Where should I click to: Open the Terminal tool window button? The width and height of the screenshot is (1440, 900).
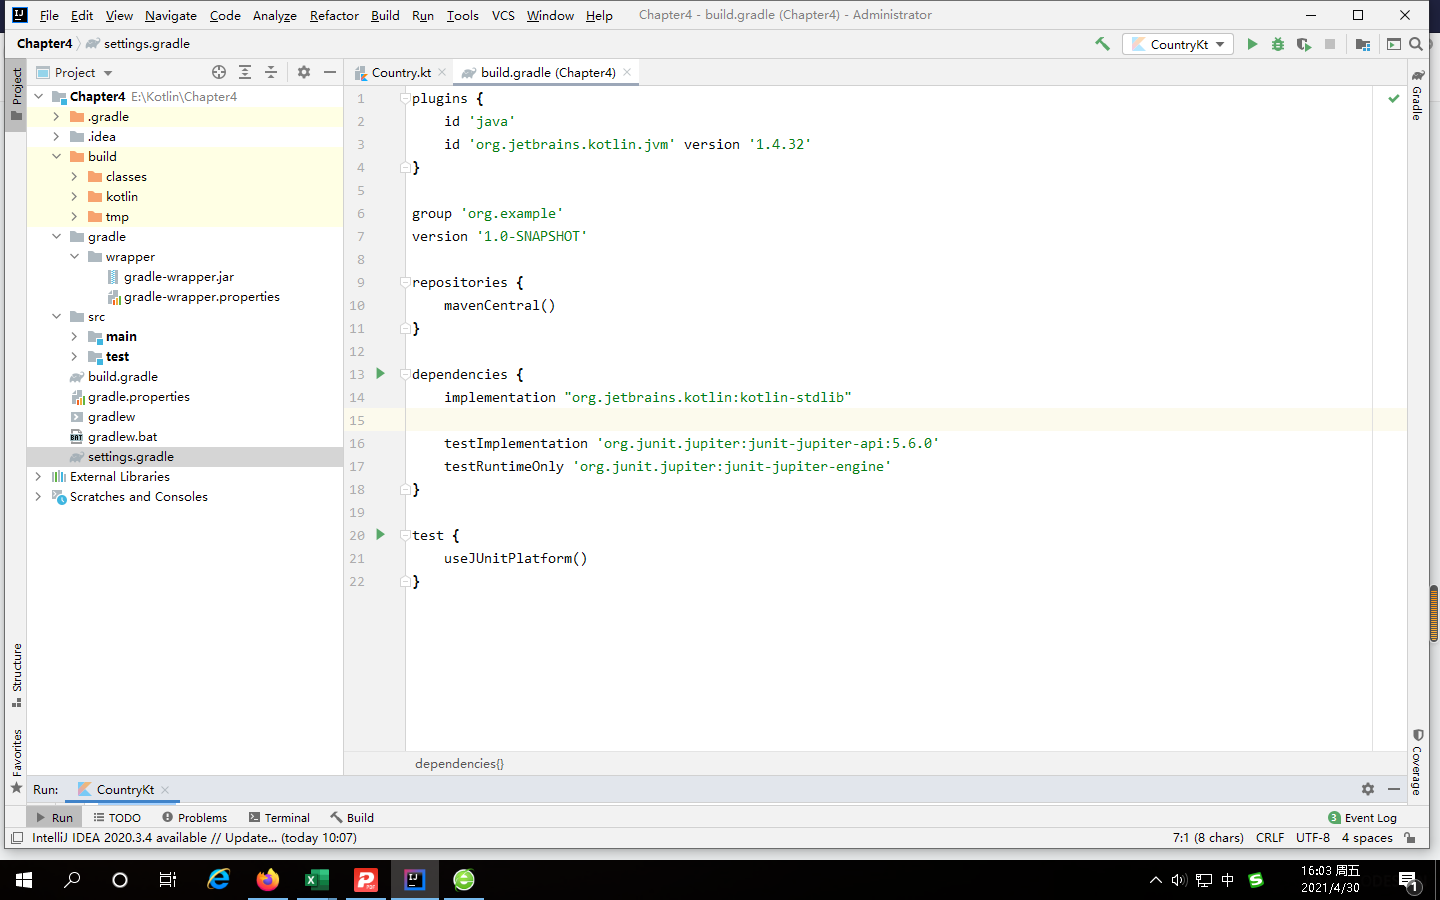pyautogui.click(x=280, y=817)
